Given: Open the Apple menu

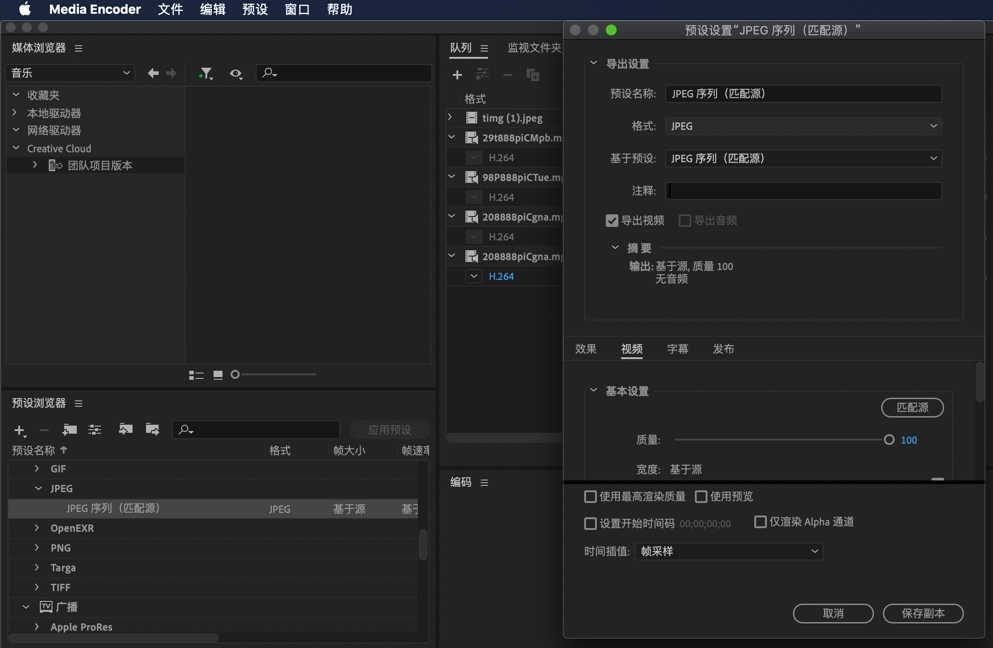Looking at the screenshot, I should 25,9.
